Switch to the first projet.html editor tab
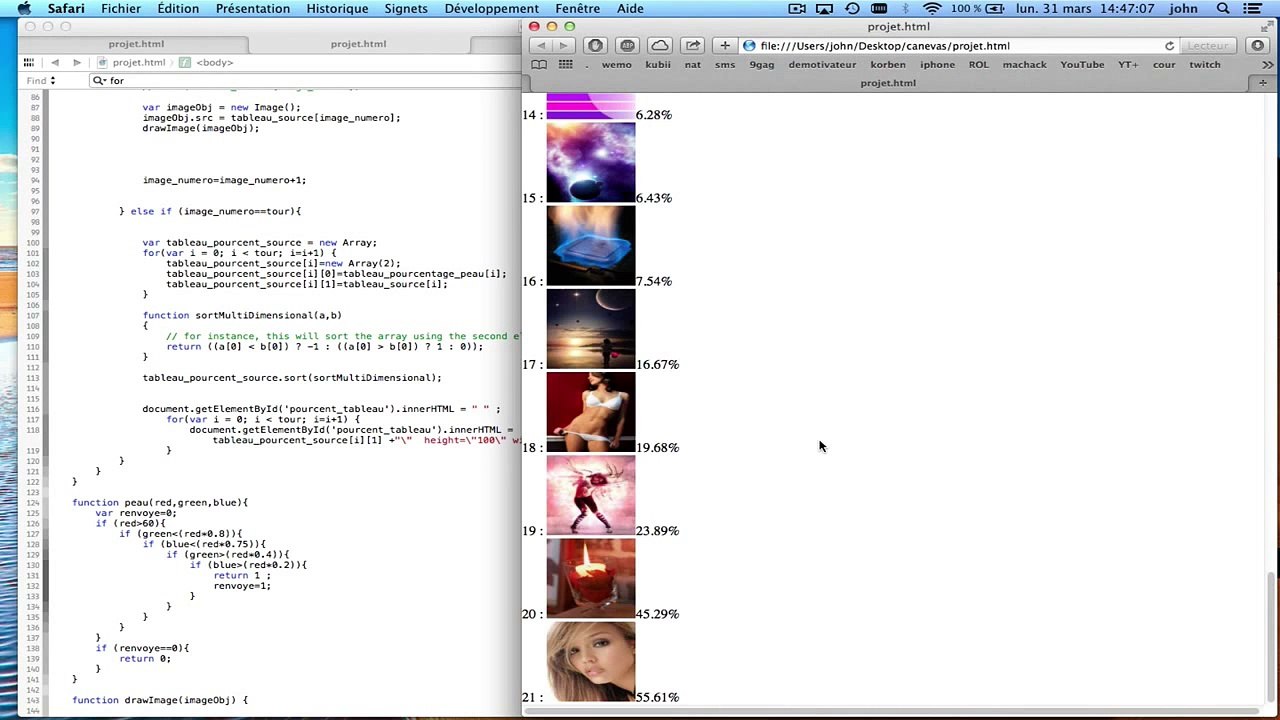Viewport: 1280px width, 720px height. [x=136, y=44]
